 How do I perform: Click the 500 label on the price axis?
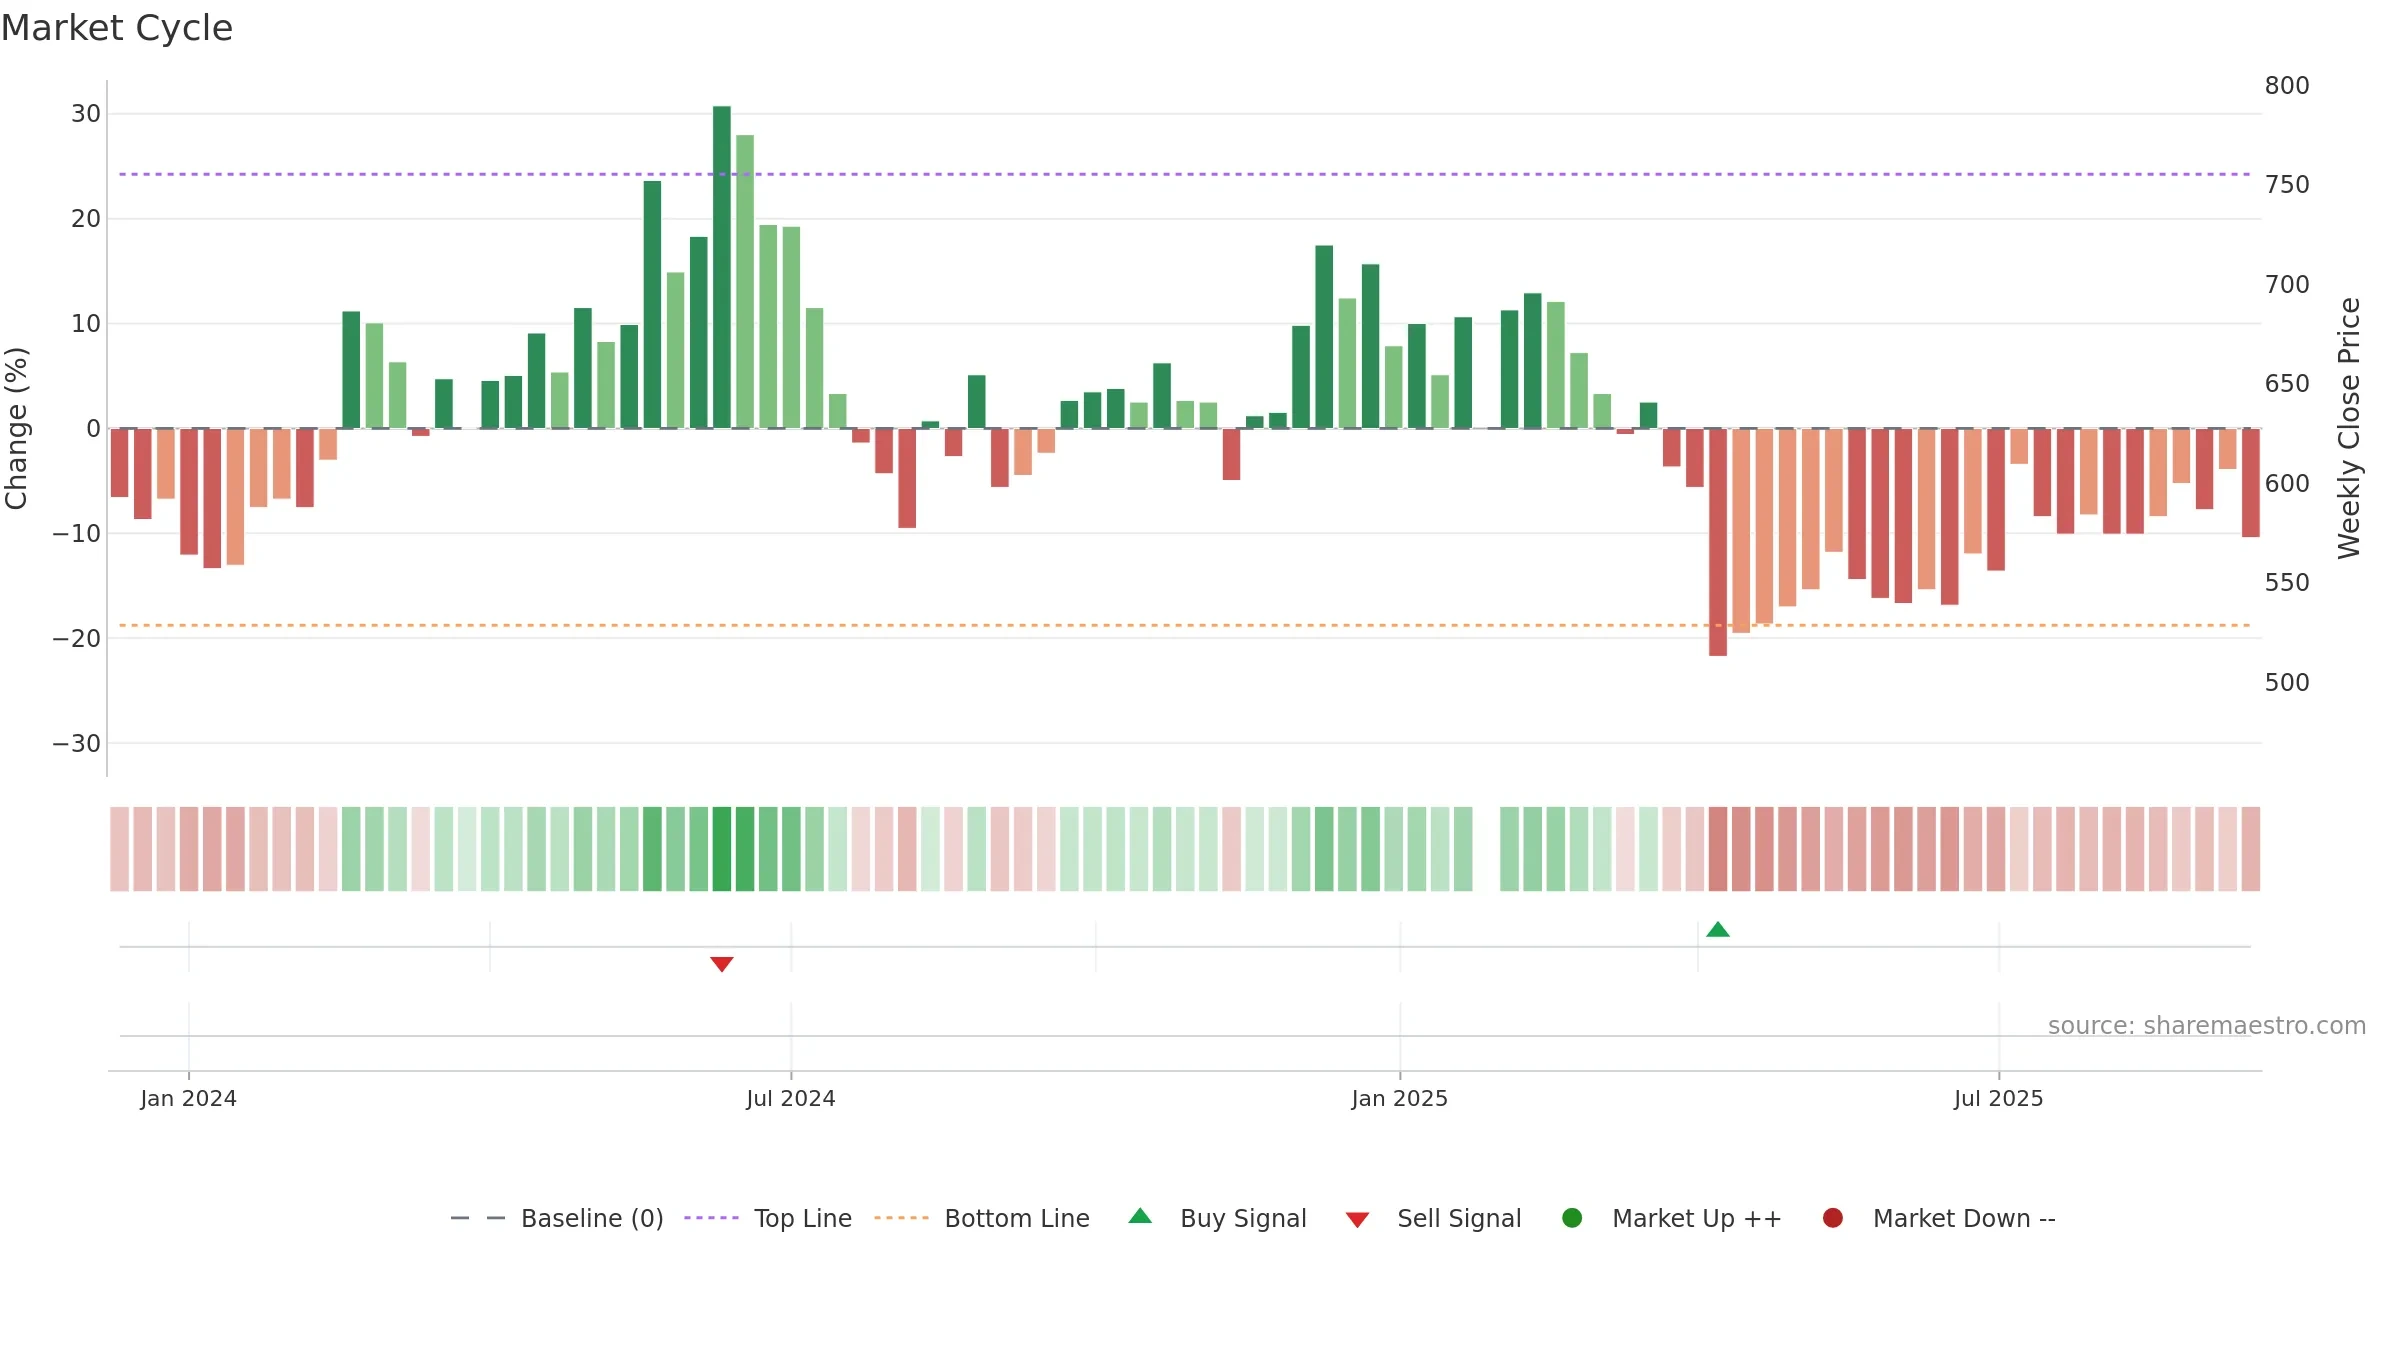2287,683
